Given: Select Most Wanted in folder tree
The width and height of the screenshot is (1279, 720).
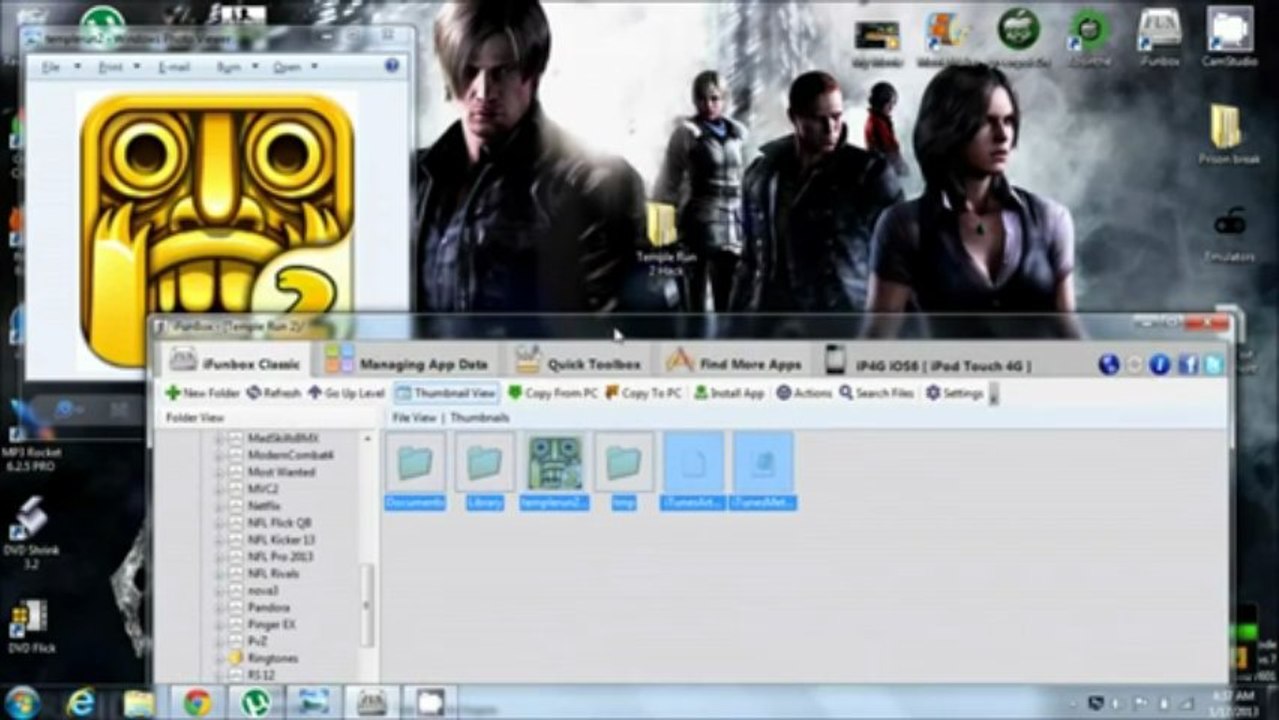Looking at the screenshot, I should point(280,472).
